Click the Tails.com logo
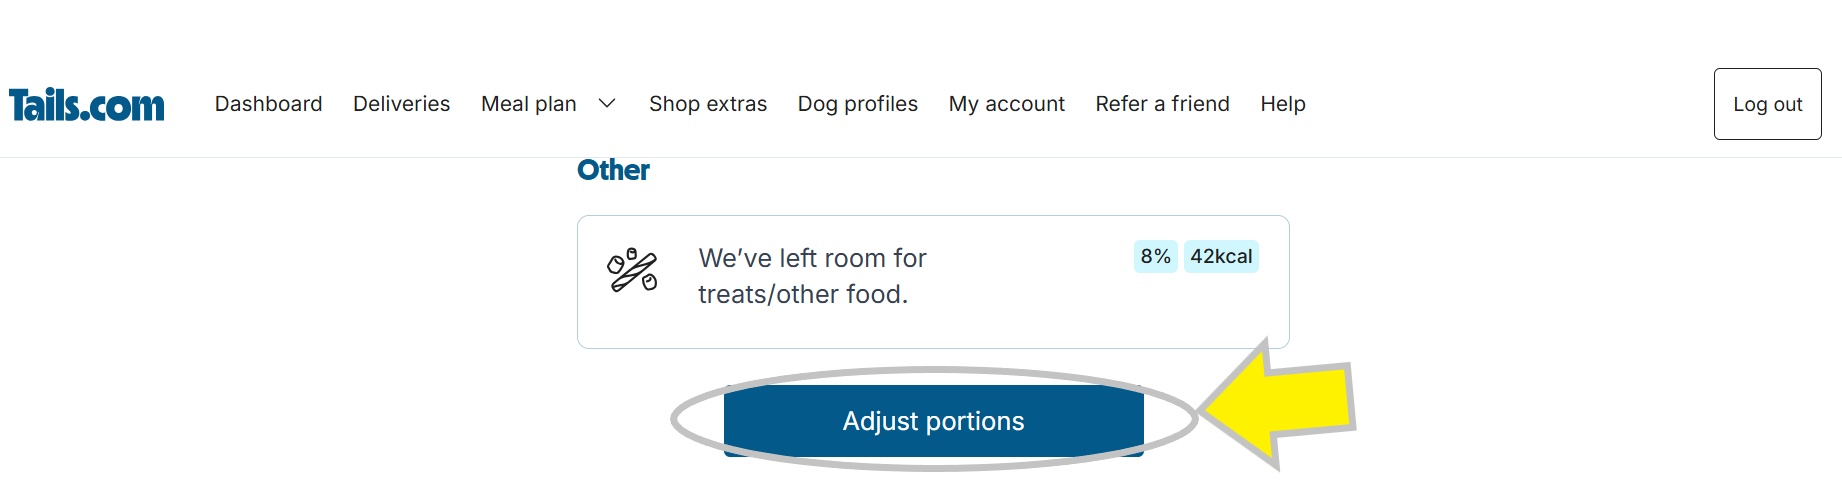 pyautogui.click(x=87, y=105)
